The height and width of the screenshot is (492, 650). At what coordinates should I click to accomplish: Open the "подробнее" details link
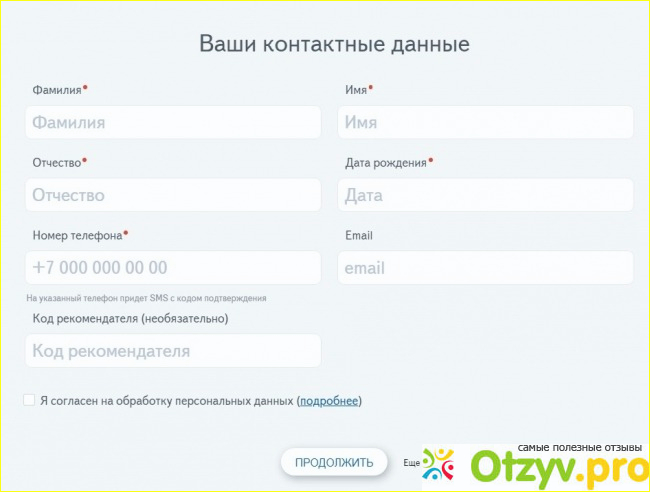tap(329, 401)
